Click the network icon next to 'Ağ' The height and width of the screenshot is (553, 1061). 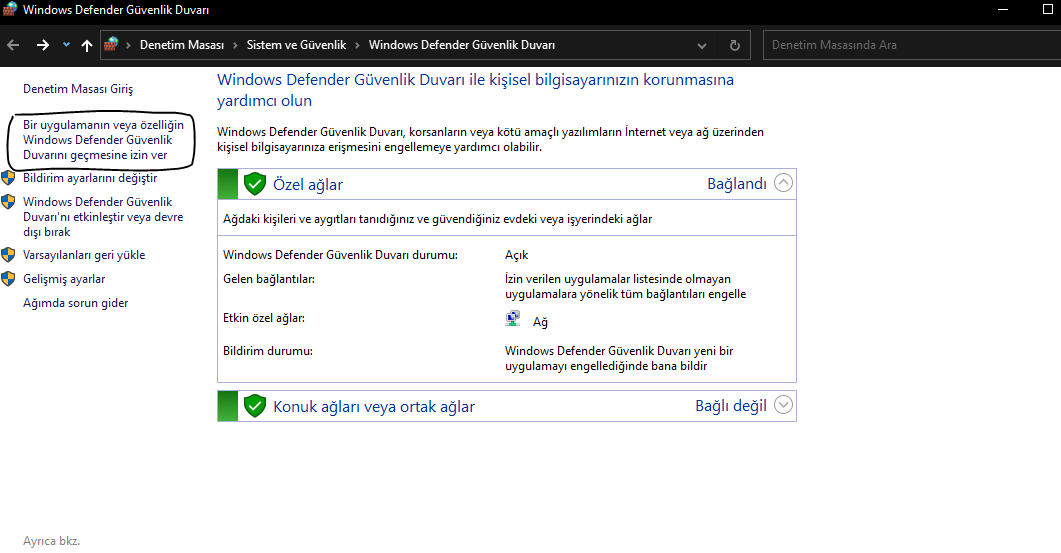(513, 319)
